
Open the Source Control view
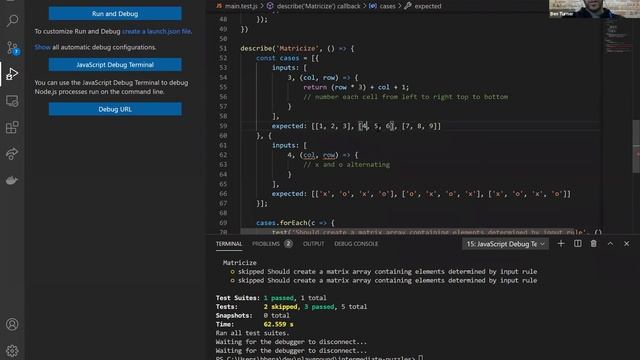[x=12, y=48]
